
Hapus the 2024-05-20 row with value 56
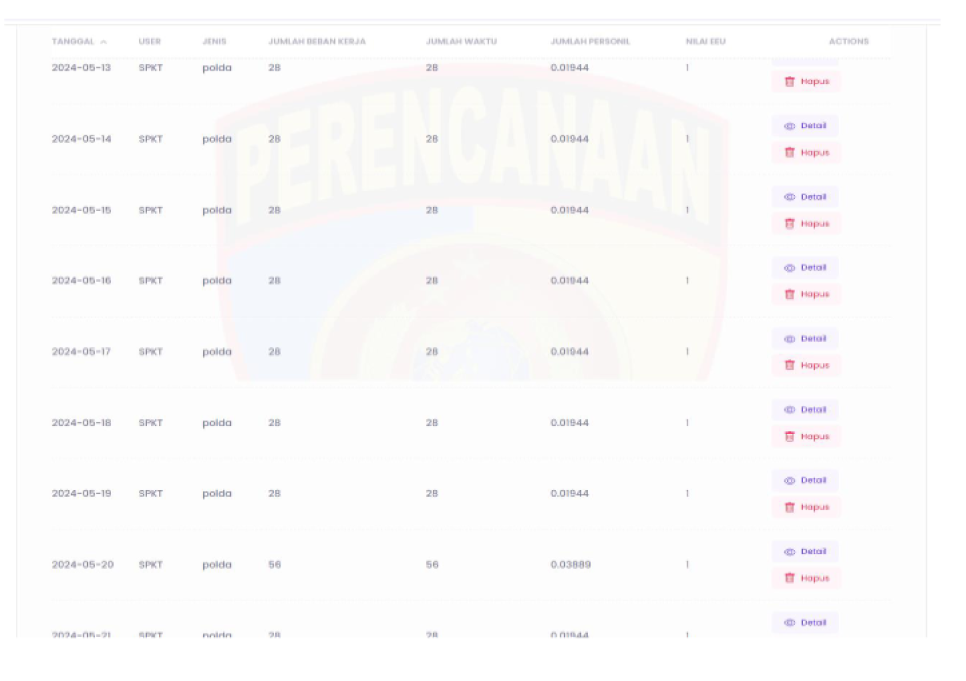[x=806, y=579]
